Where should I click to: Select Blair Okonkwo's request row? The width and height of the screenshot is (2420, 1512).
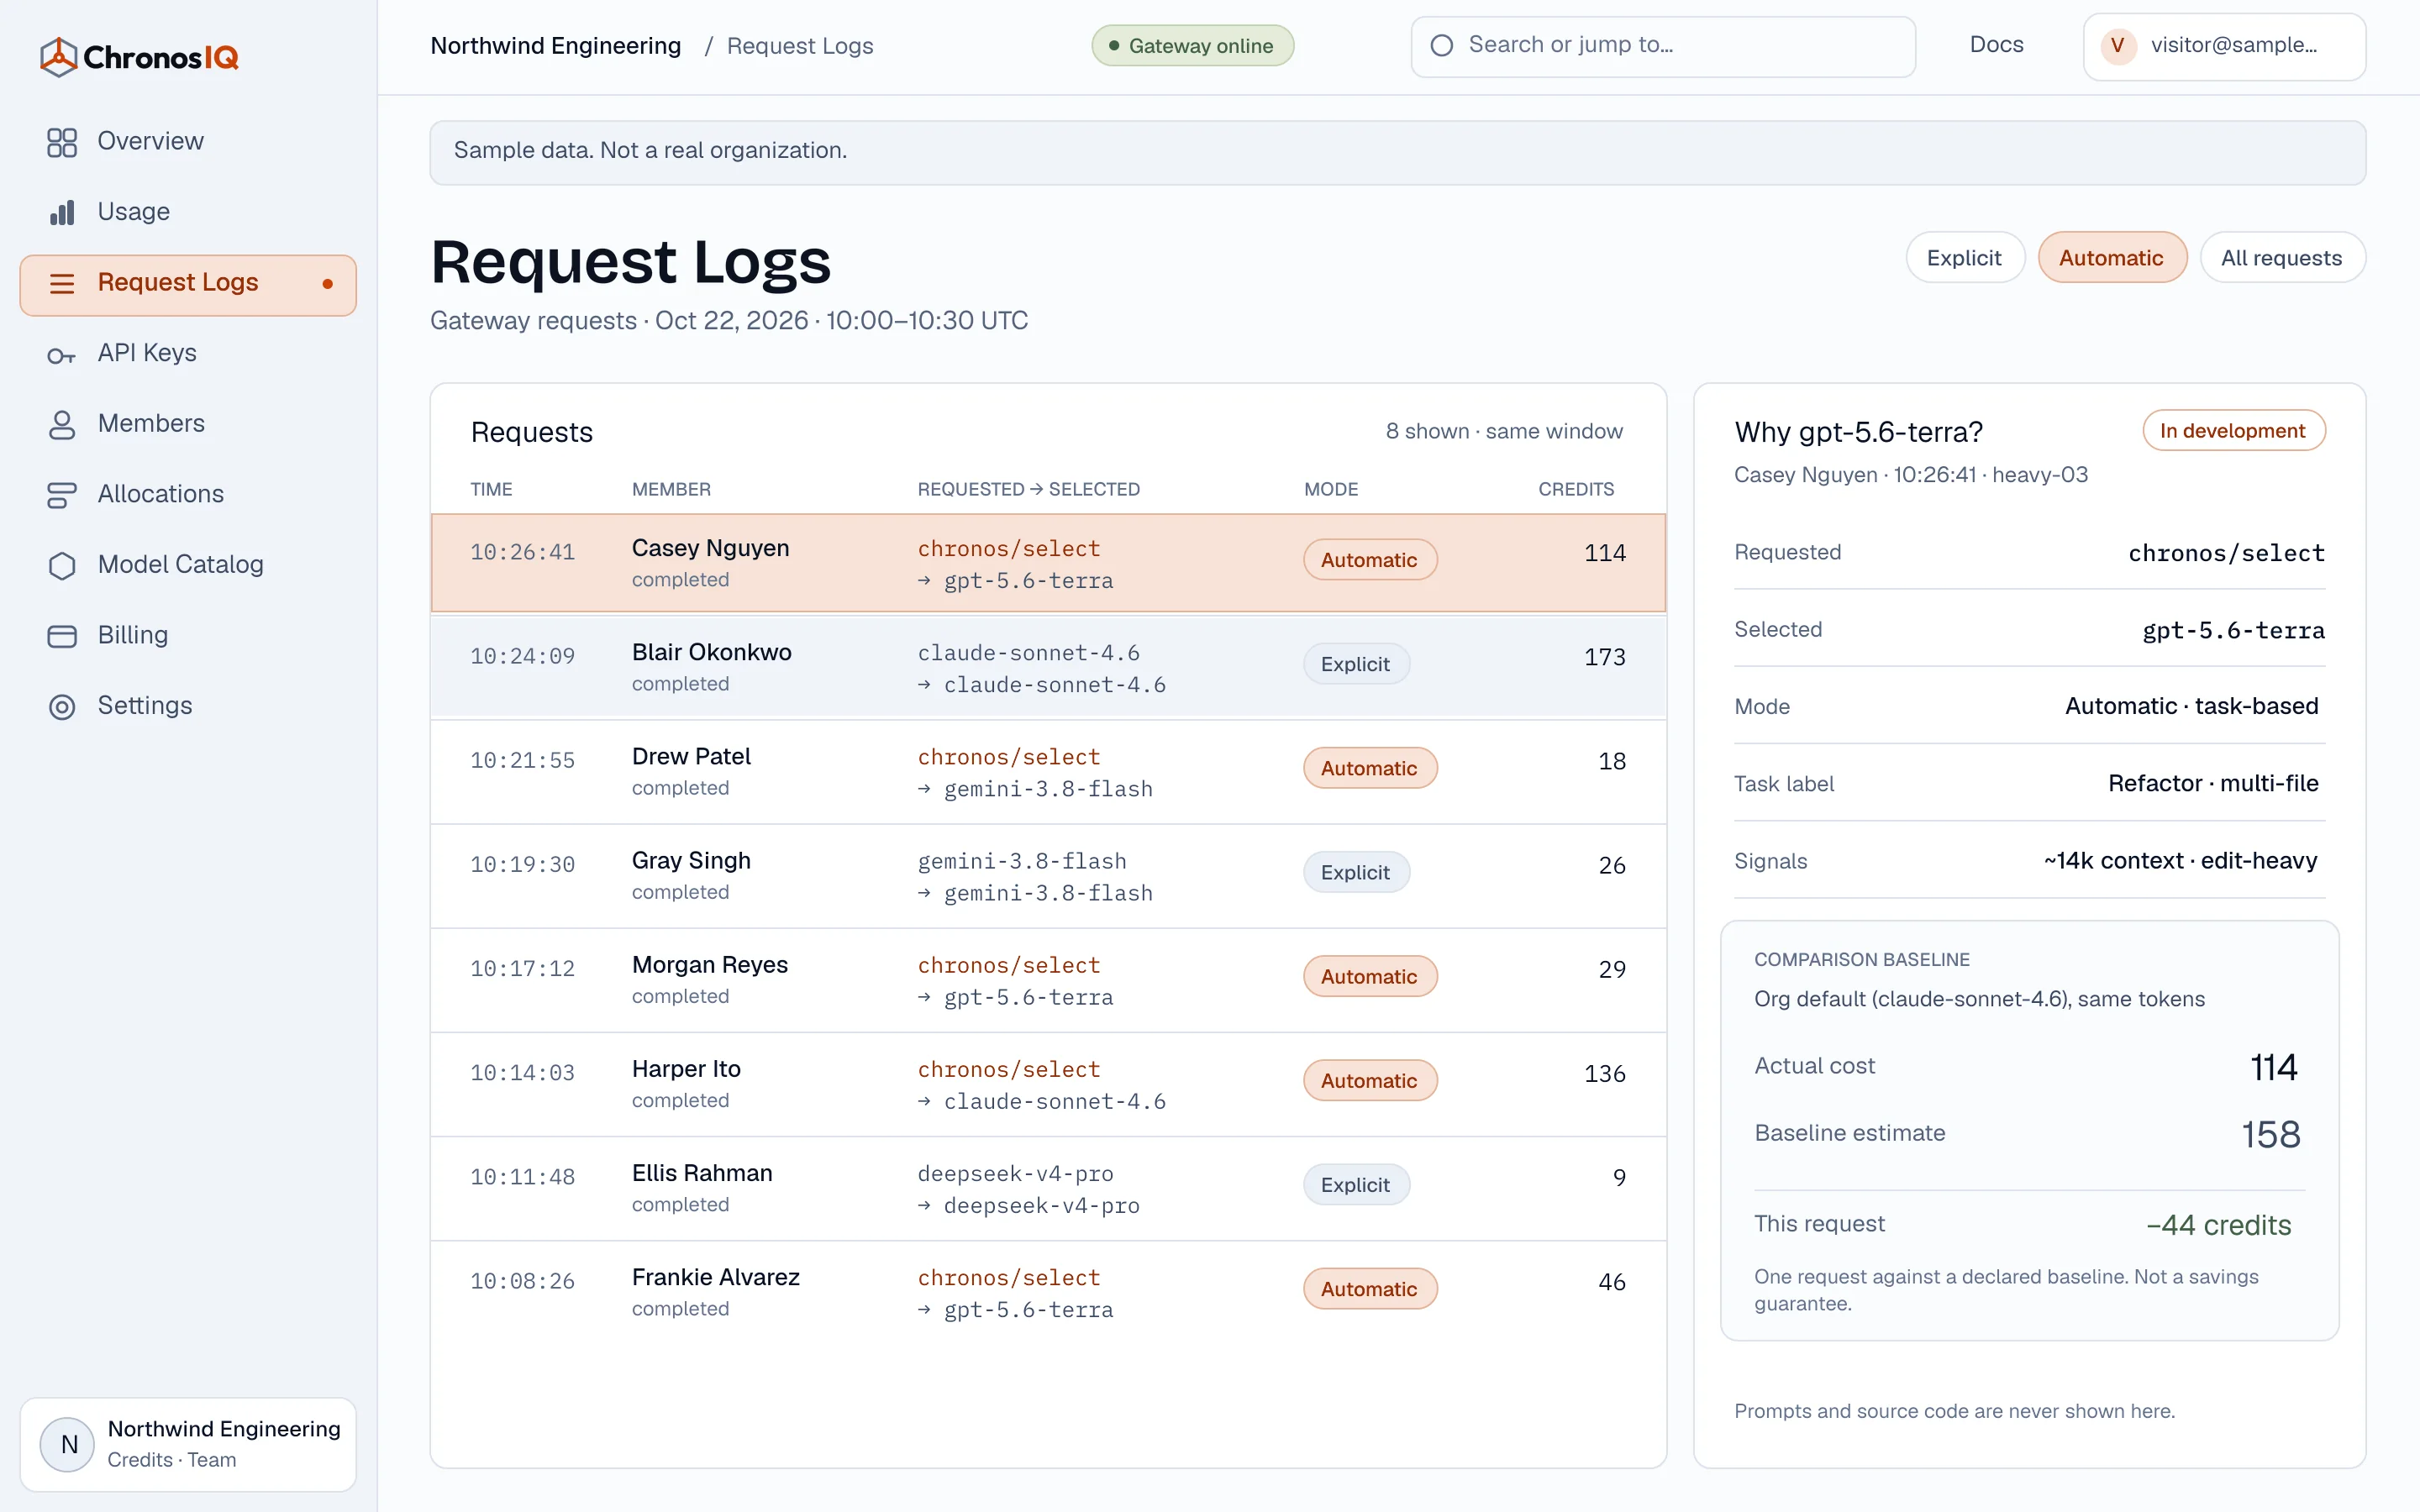pos(1048,667)
